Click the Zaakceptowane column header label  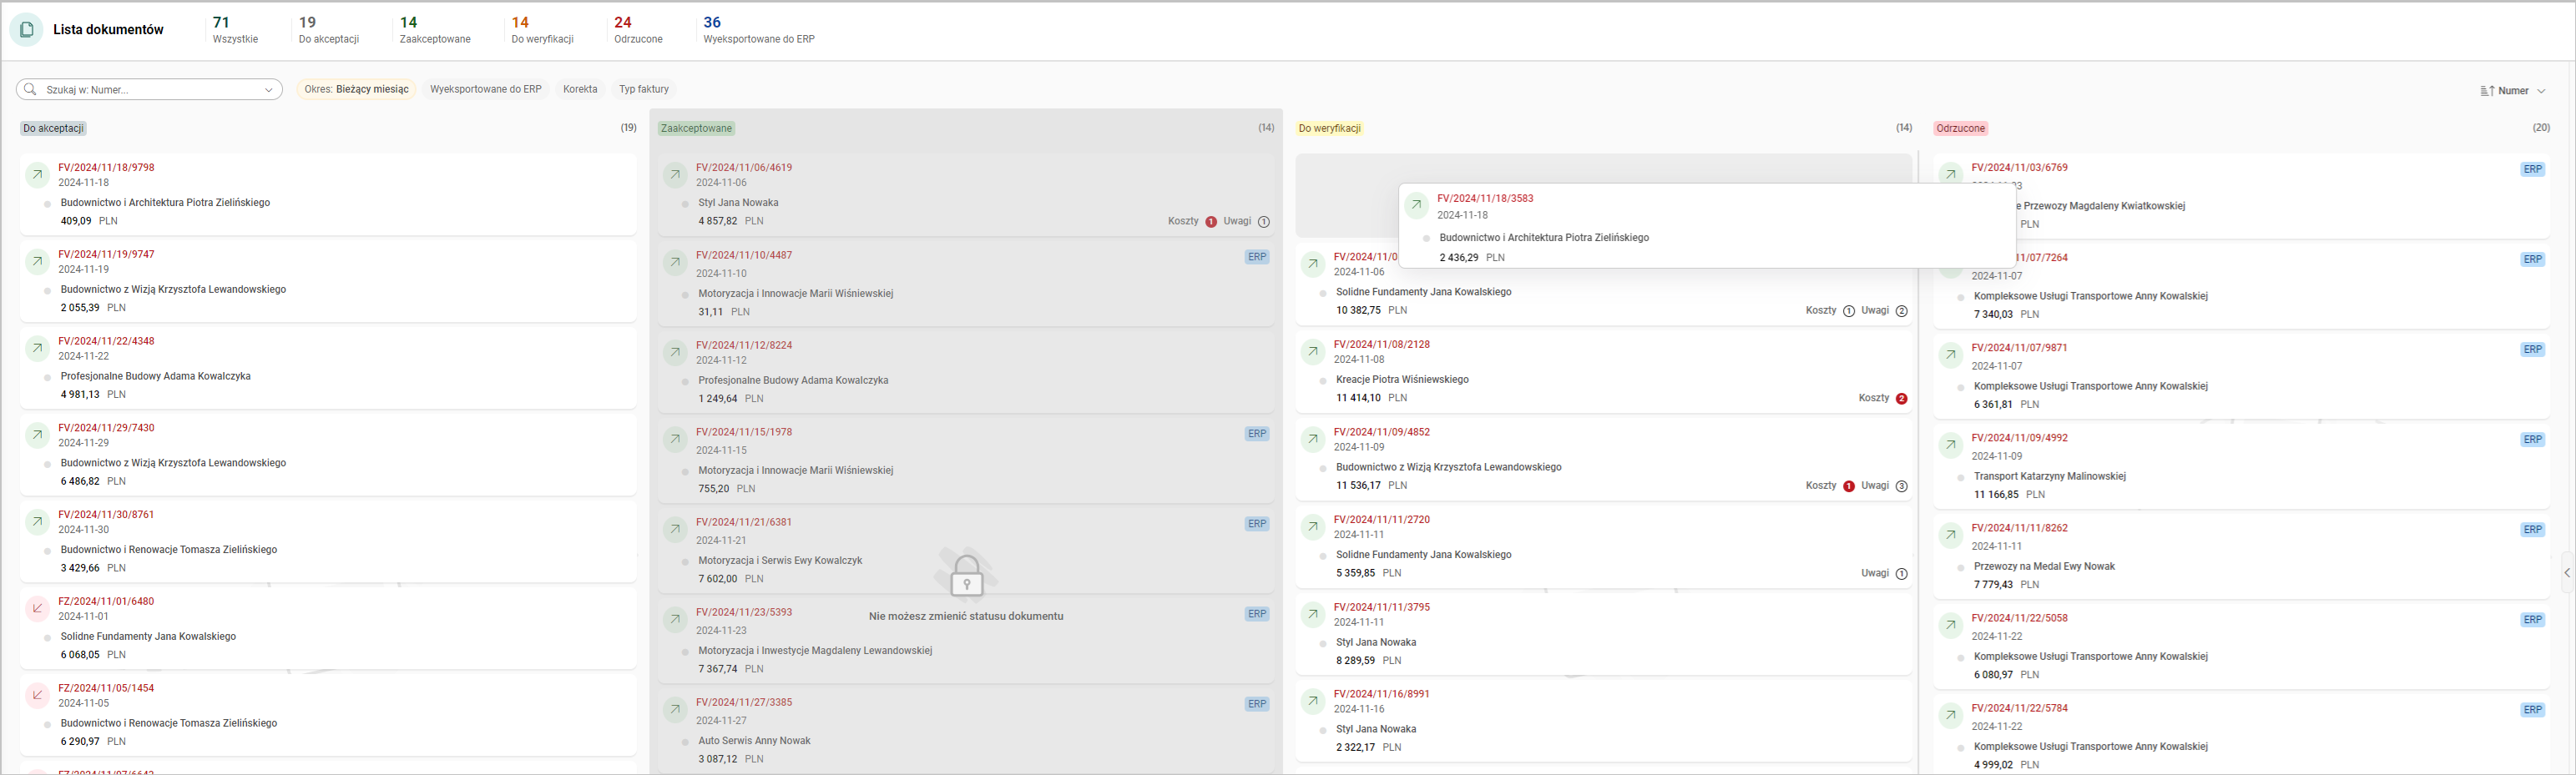(697, 128)
